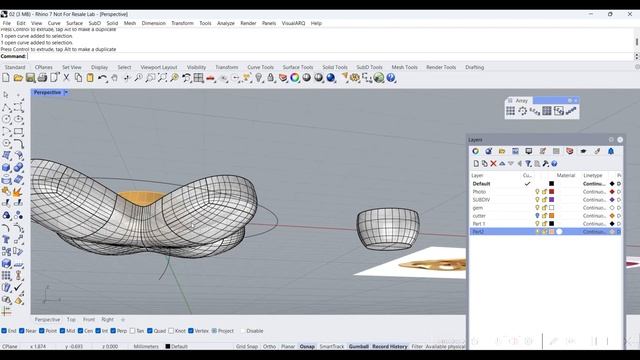The height and width of the screenshot is (360, 640).
Task: Click the Check mark tool in left sidebar
Action: point(18,287)
